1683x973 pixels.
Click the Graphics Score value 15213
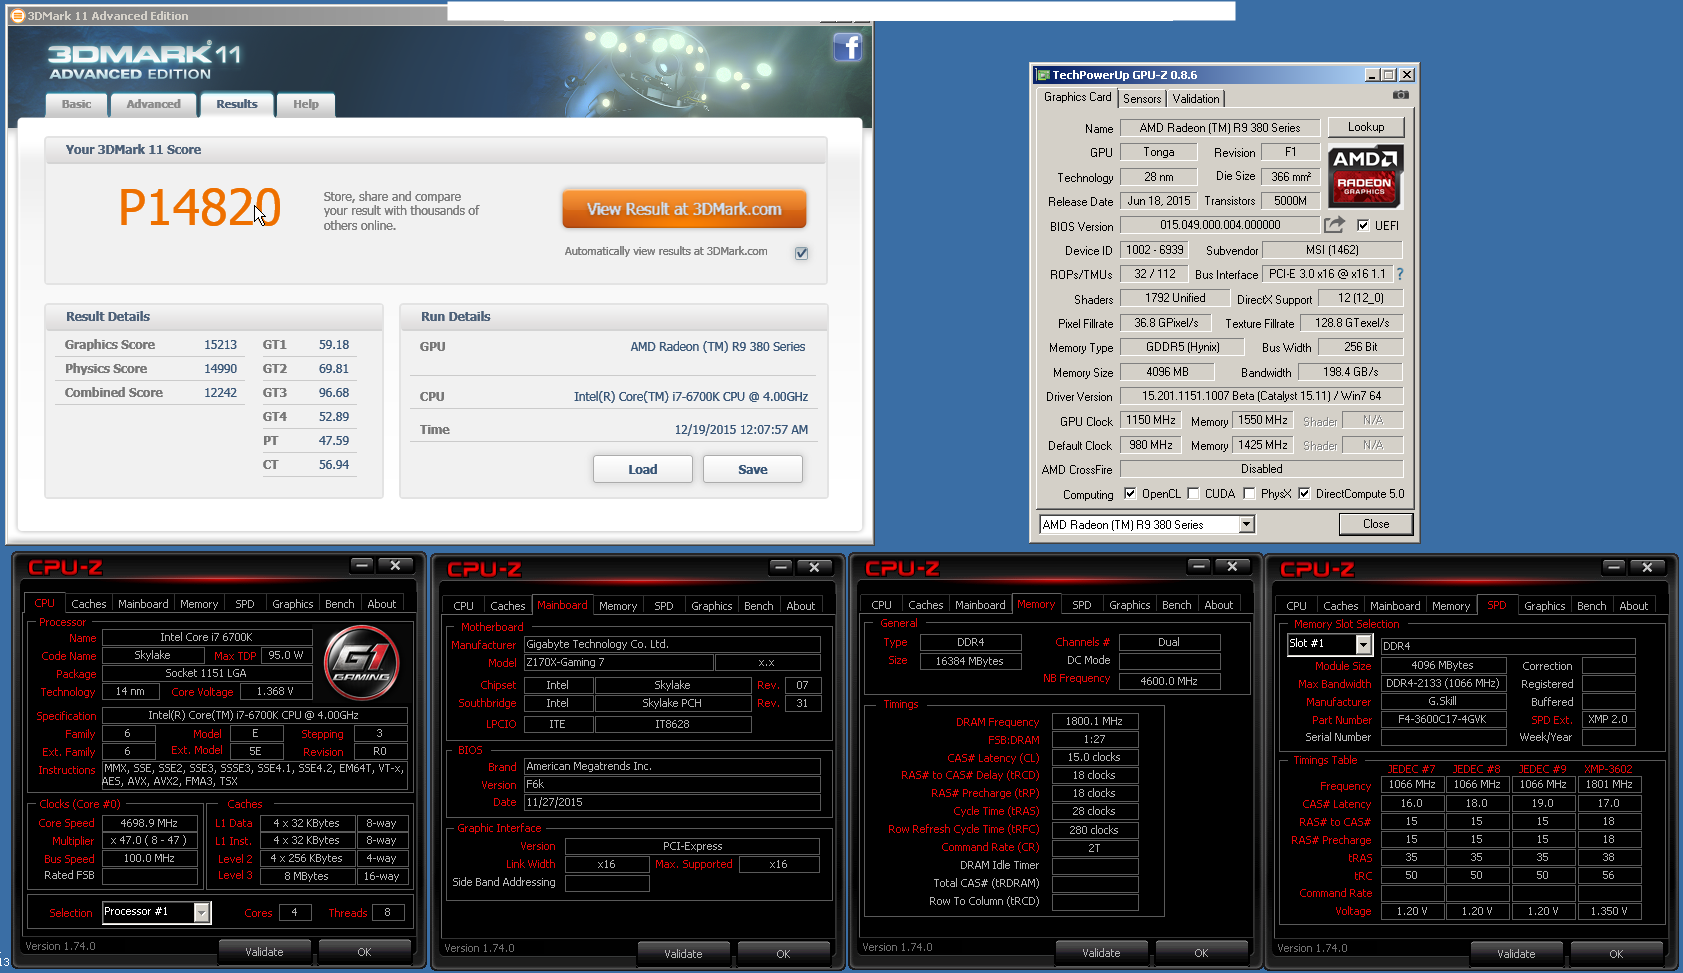tap(220, 345)
